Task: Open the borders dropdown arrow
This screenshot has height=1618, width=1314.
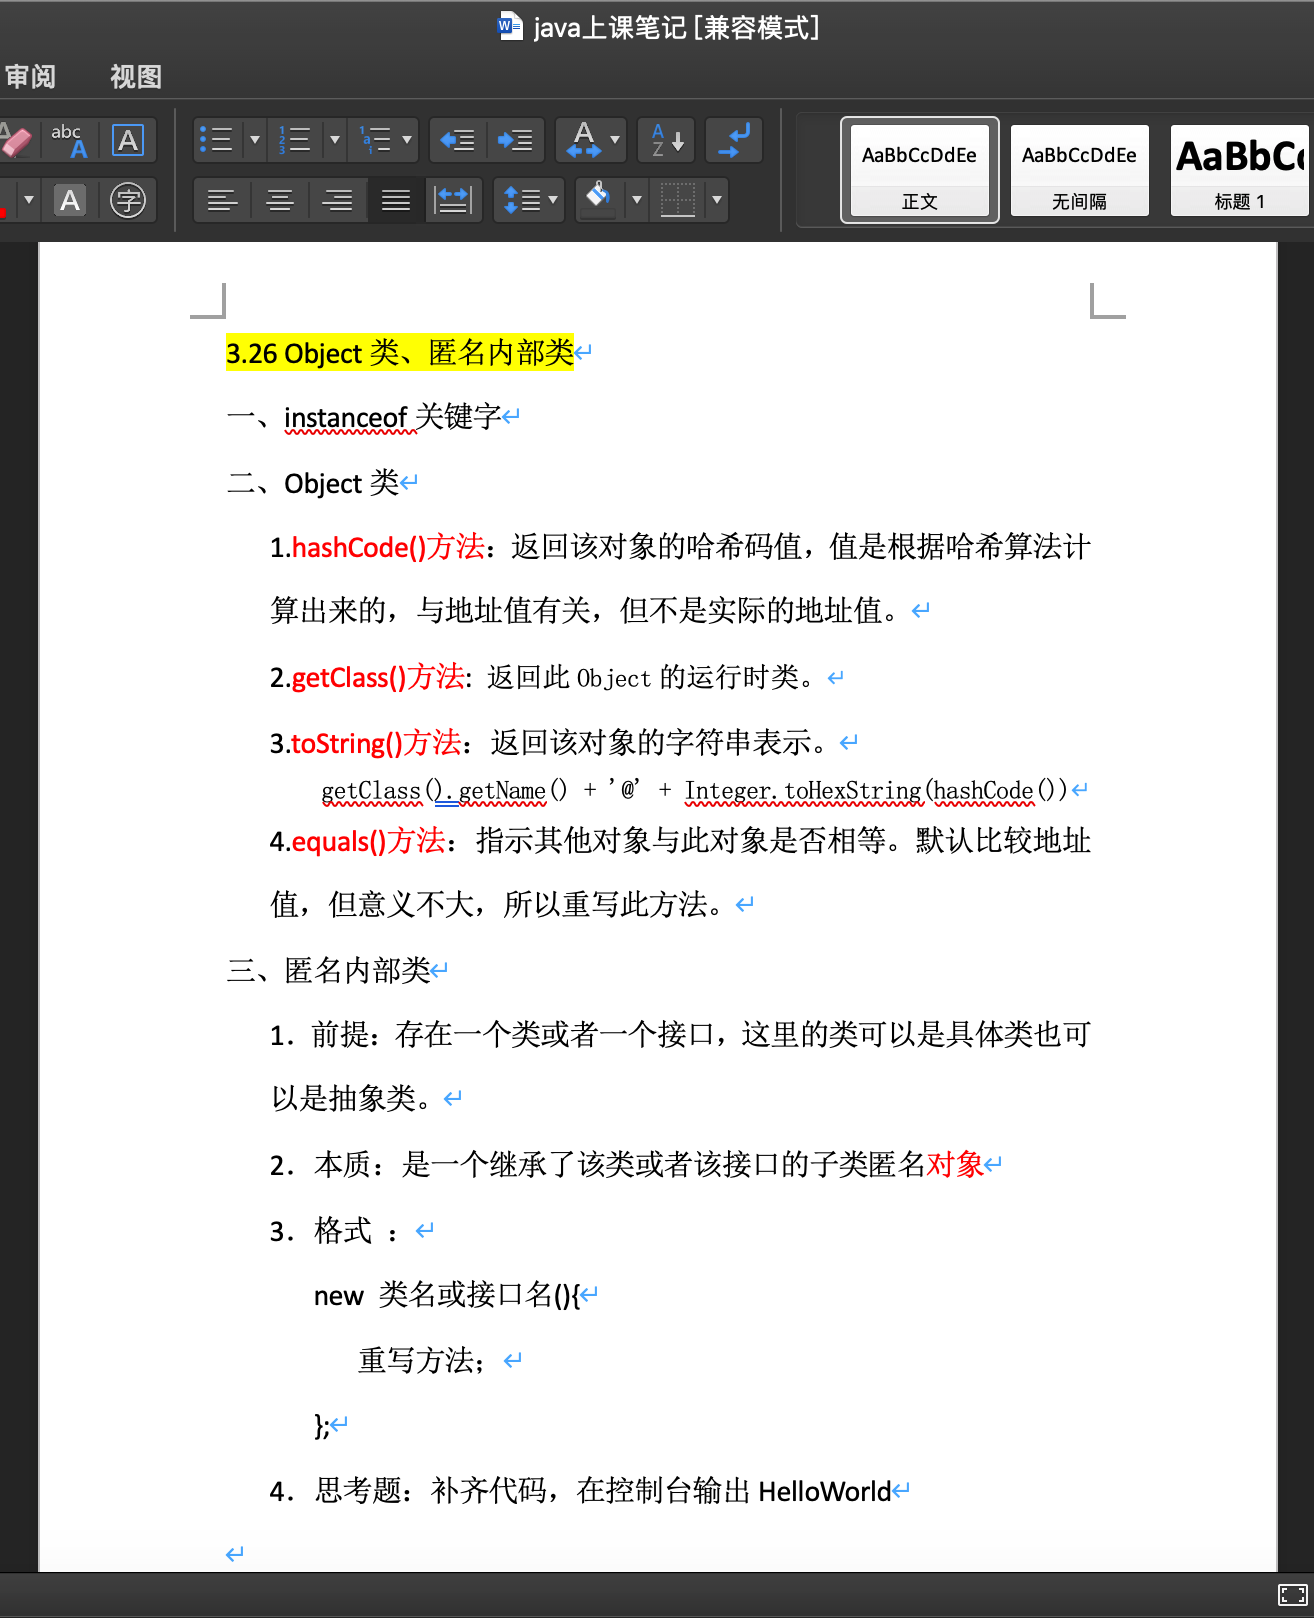Action: (716, 201)
